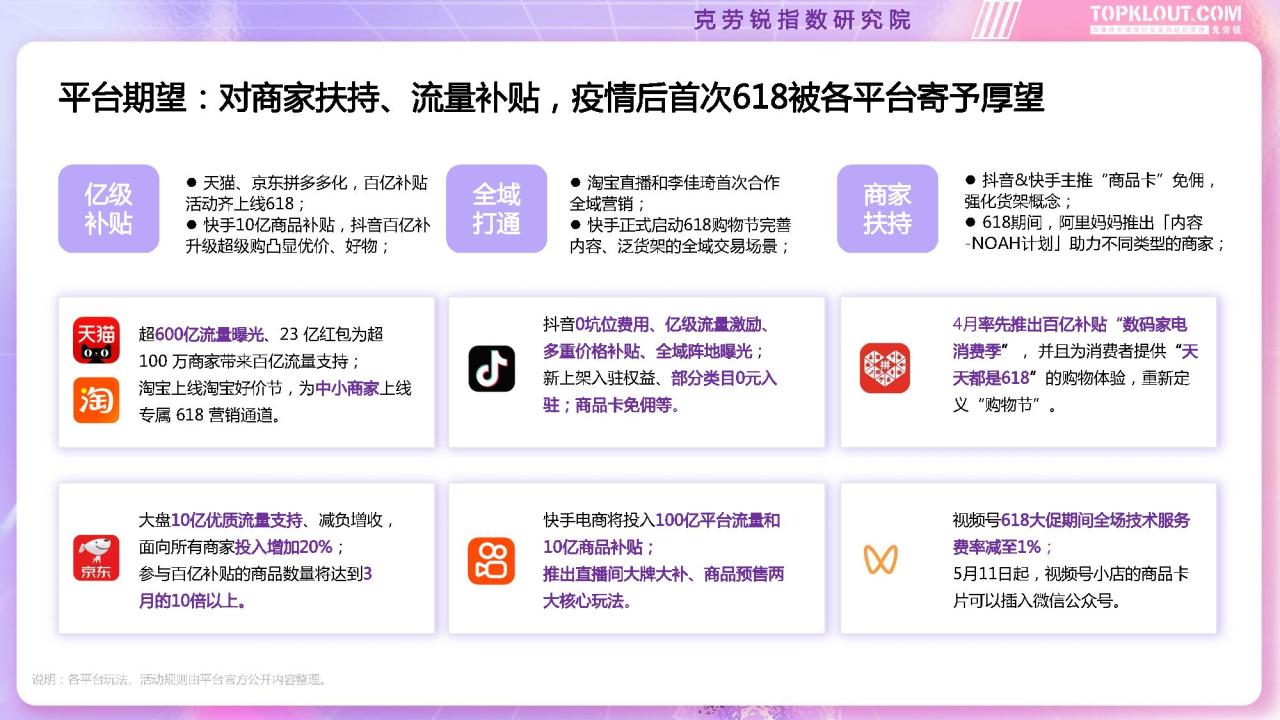
Task: Click the Tmall (天猫) logo icon
Action: tap(96, 340)
